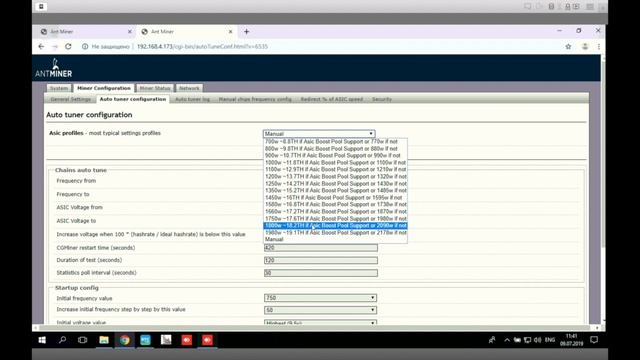The height and width of the screenshot is (360, 640).
Task: Open the blue app icon beside Chrome
Action: (145, 340)
